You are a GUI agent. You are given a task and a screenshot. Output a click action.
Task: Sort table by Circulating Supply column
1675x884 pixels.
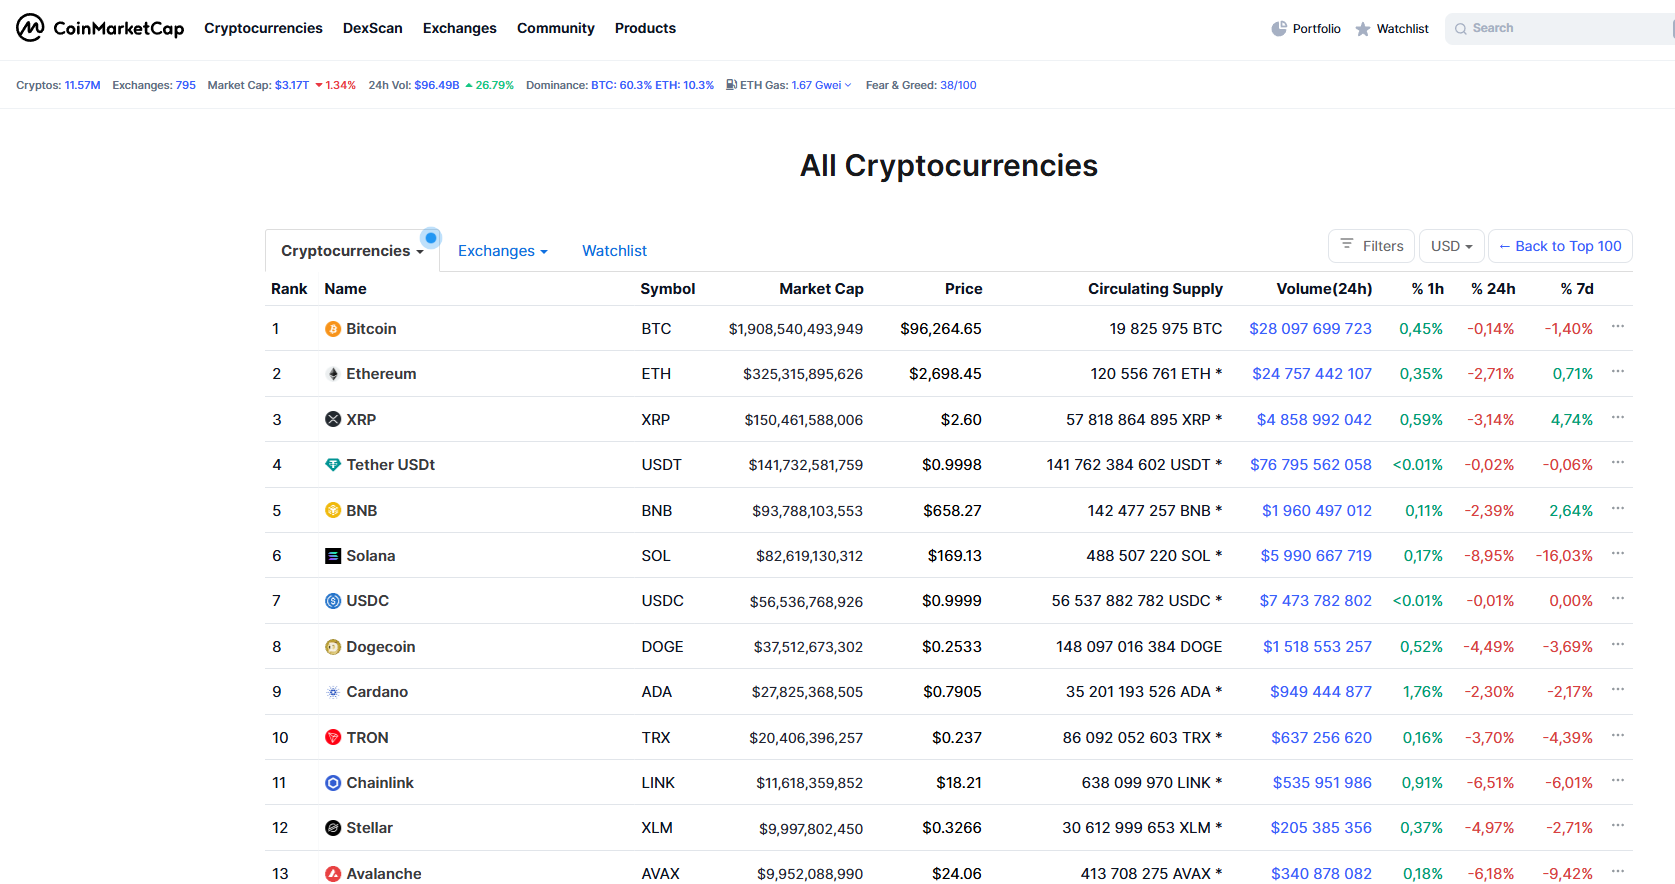[1155, 289]
